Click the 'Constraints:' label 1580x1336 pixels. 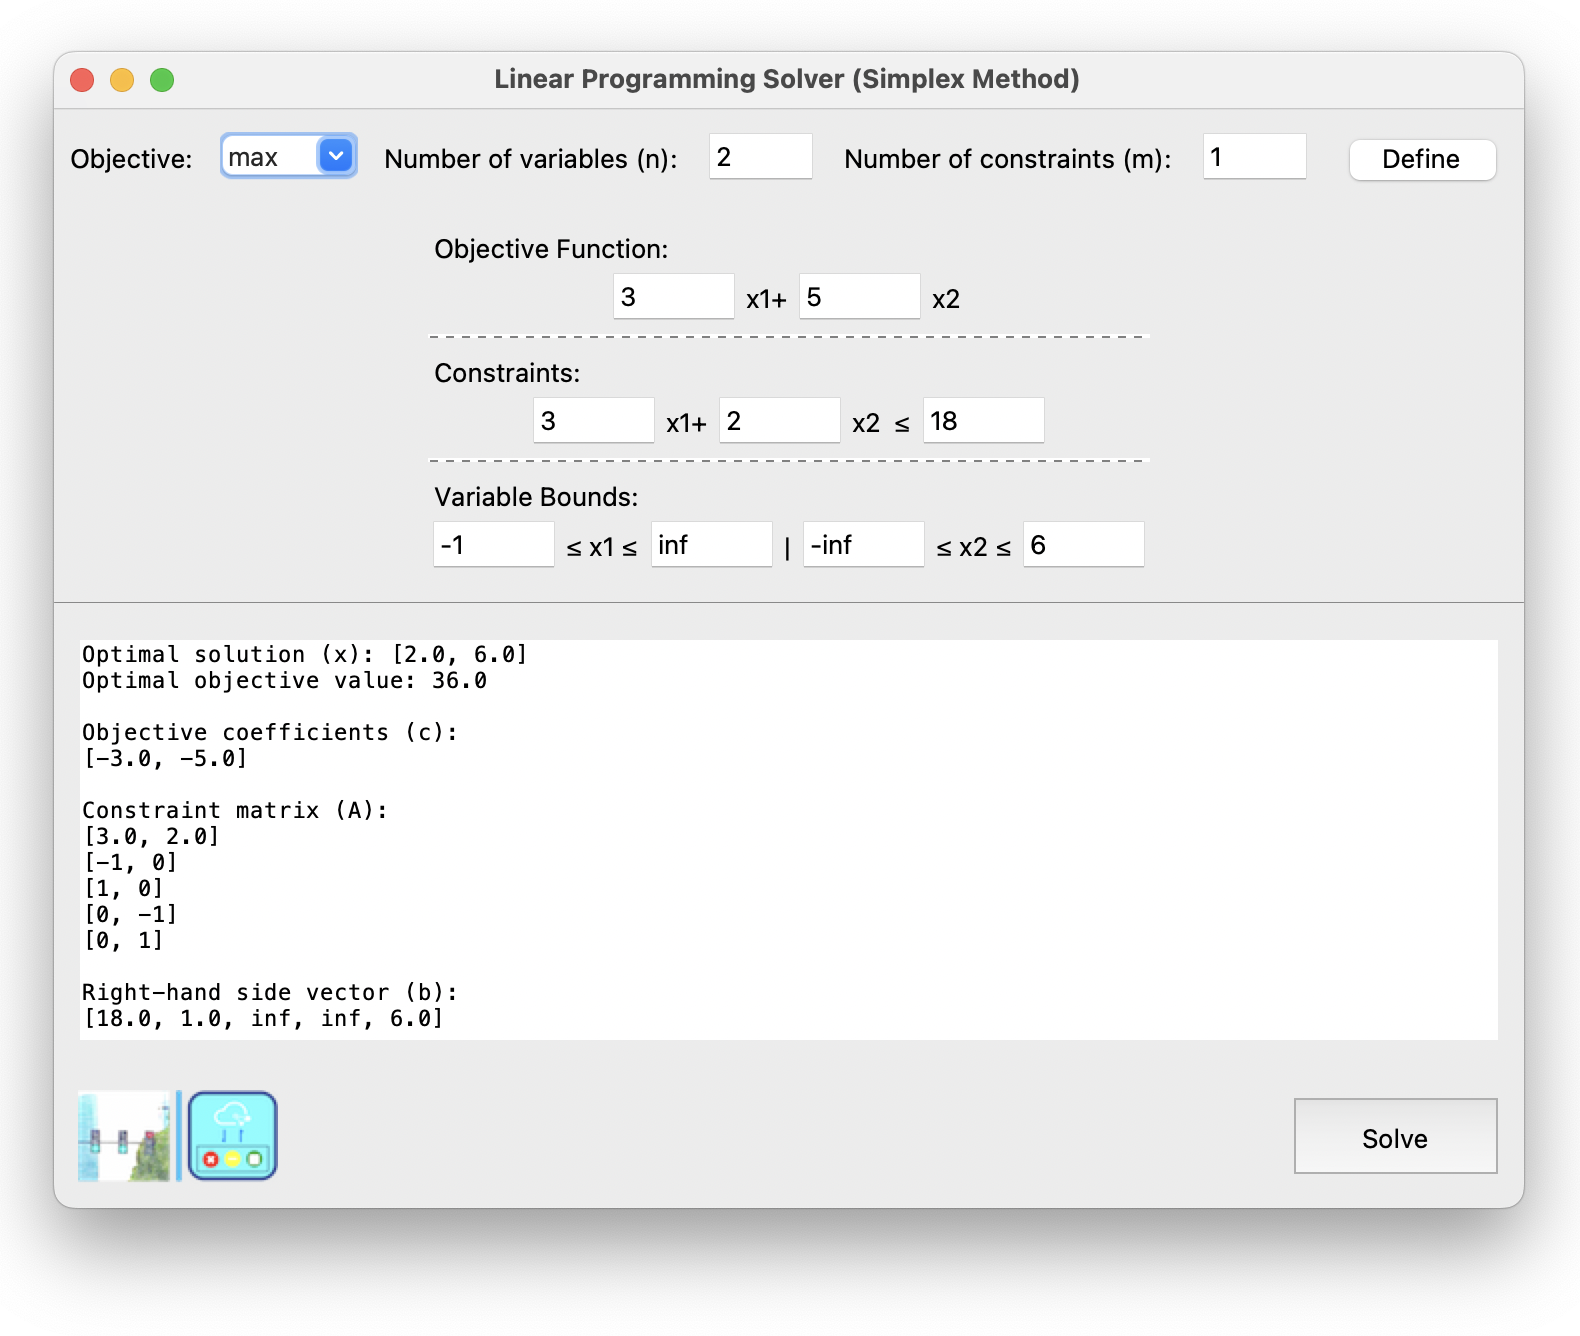coord(507,373)
